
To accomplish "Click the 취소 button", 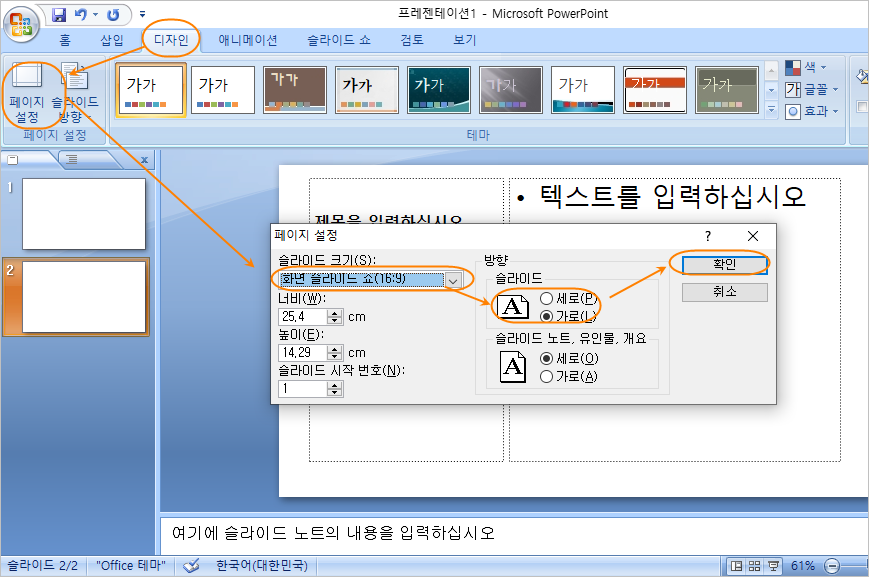I will [x=724, y=292].
